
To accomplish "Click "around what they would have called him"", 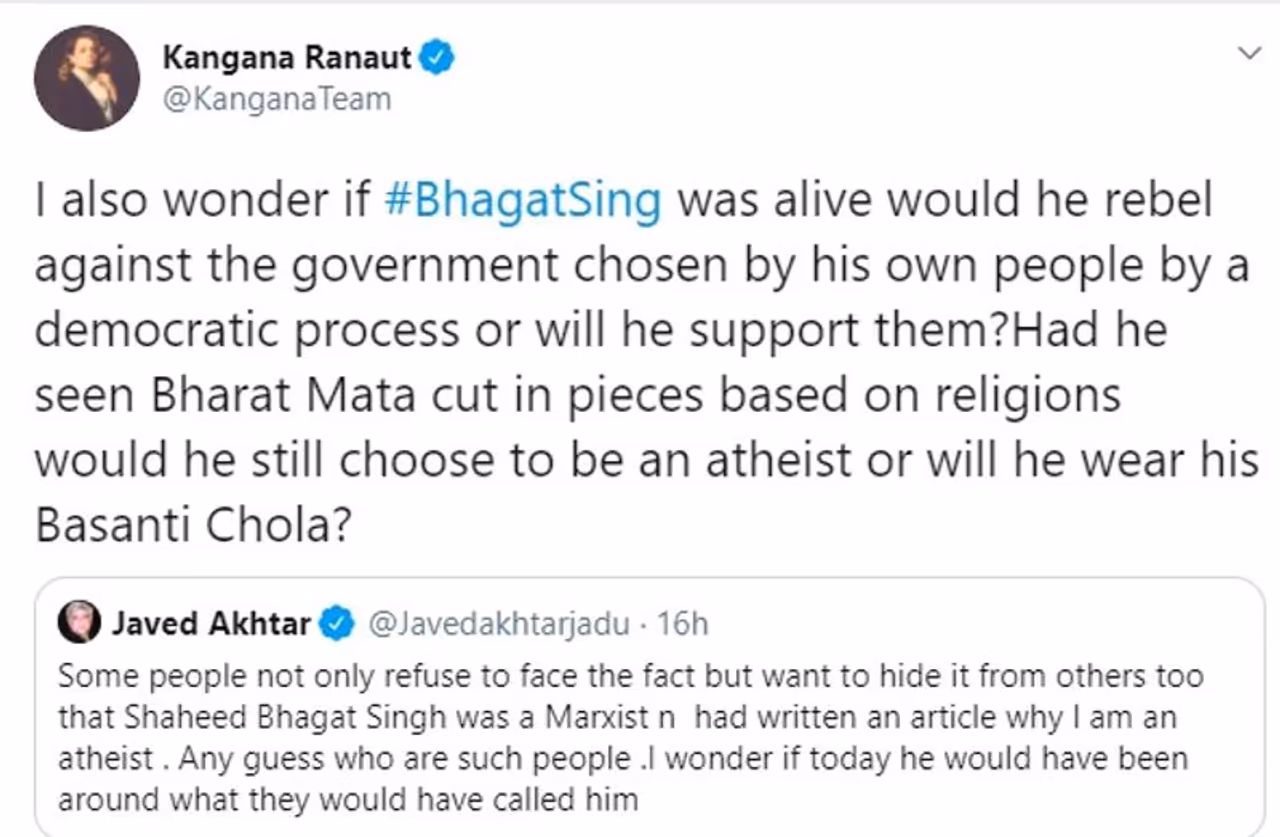I will (x=347, y=799).
